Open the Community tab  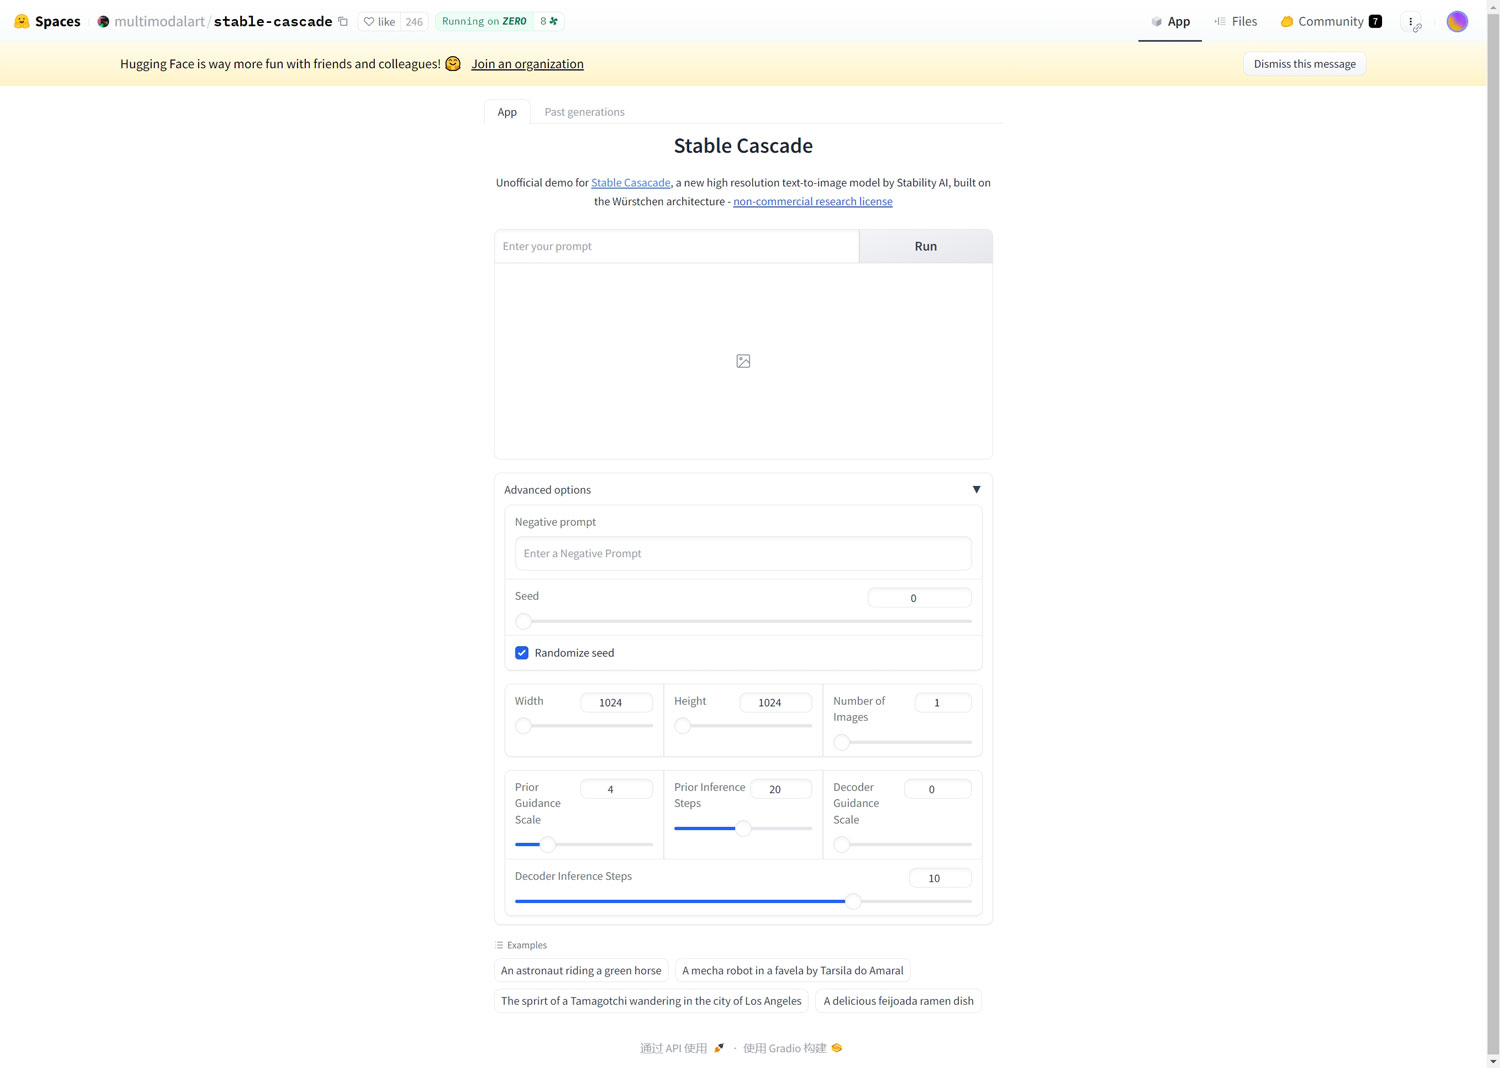(x=1331, y=21)
